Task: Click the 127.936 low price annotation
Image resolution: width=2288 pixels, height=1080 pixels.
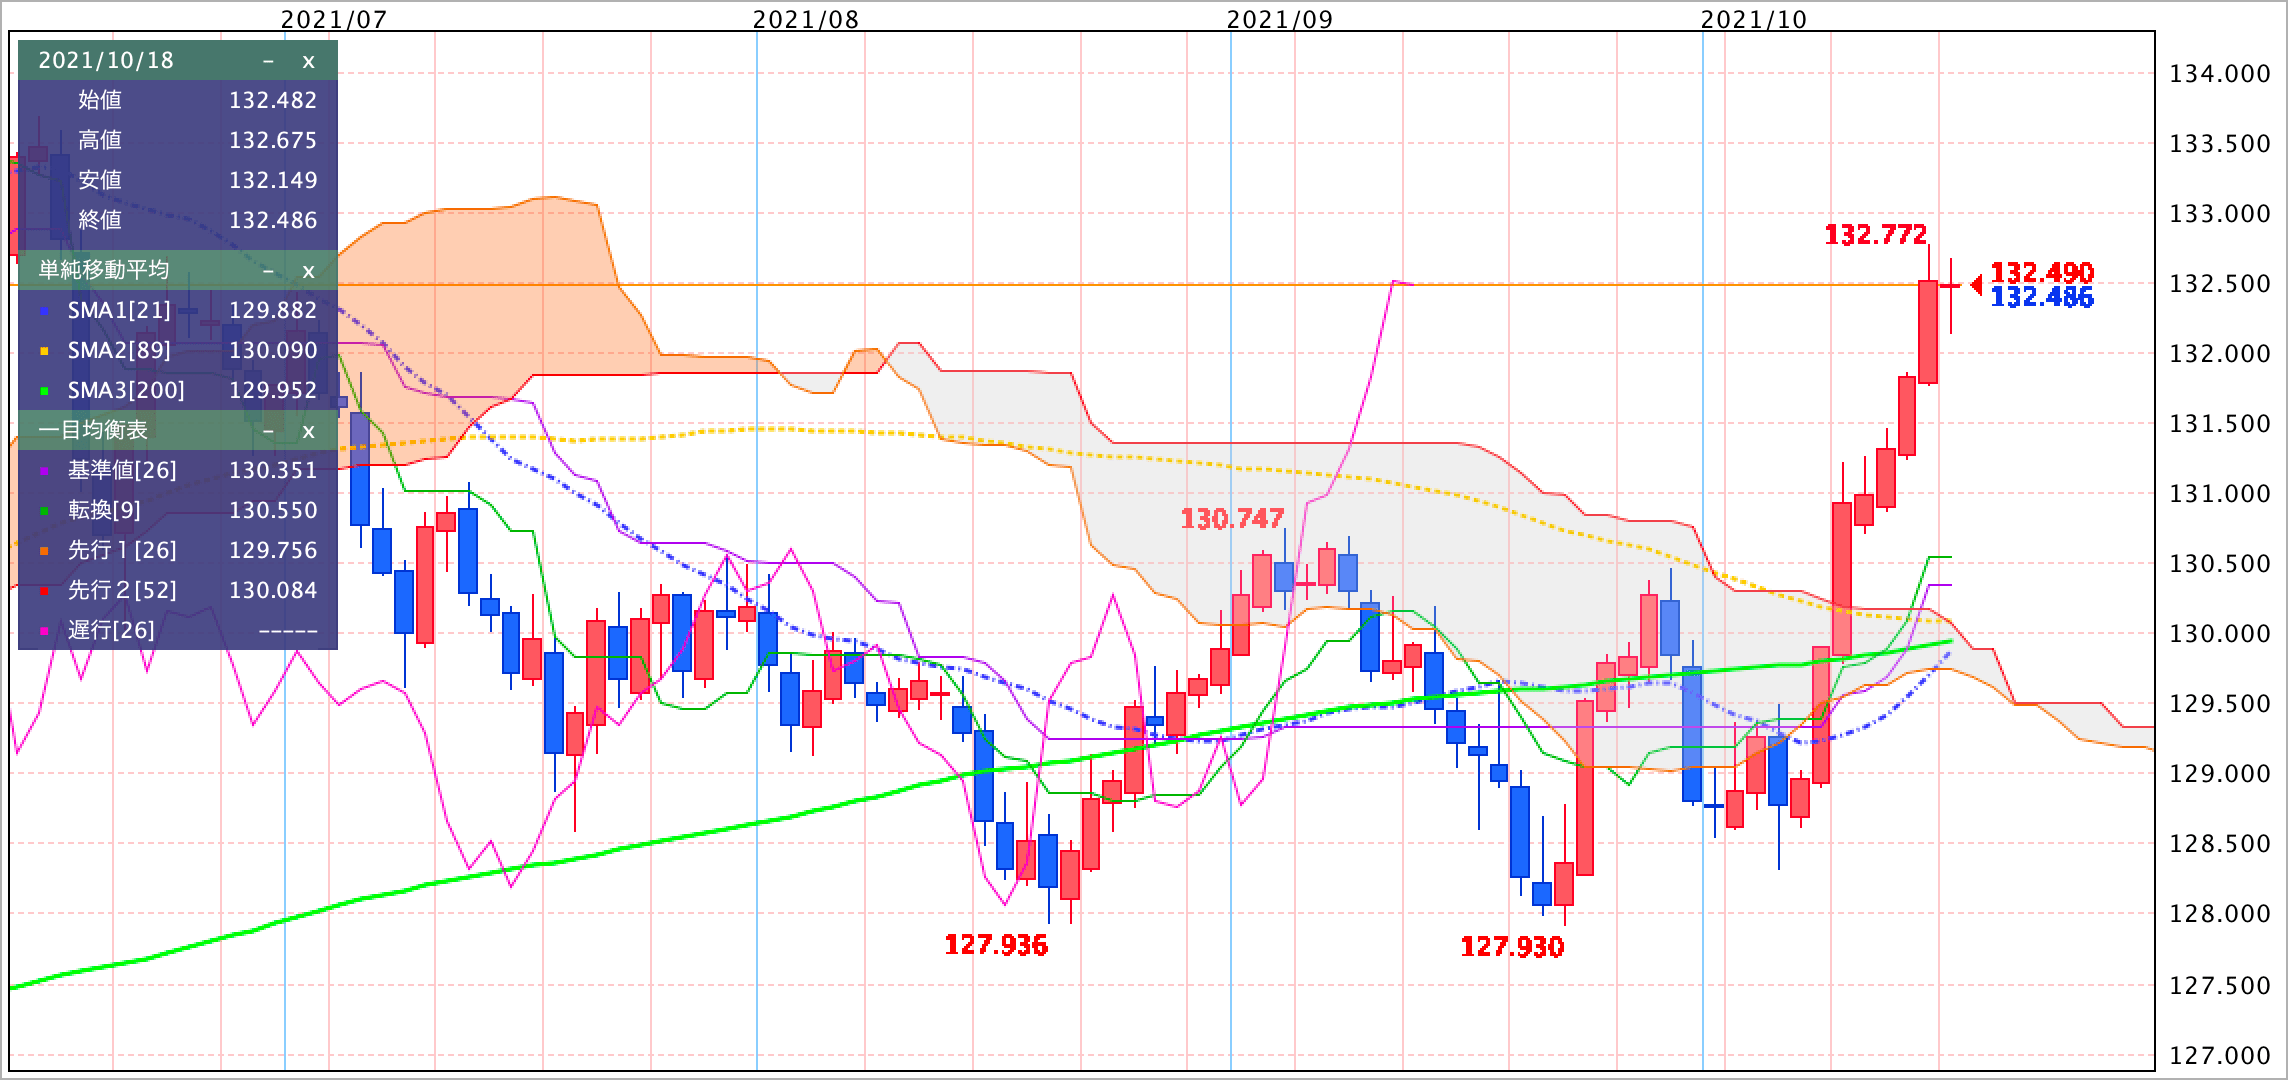Action: click(x=996, y=945)
